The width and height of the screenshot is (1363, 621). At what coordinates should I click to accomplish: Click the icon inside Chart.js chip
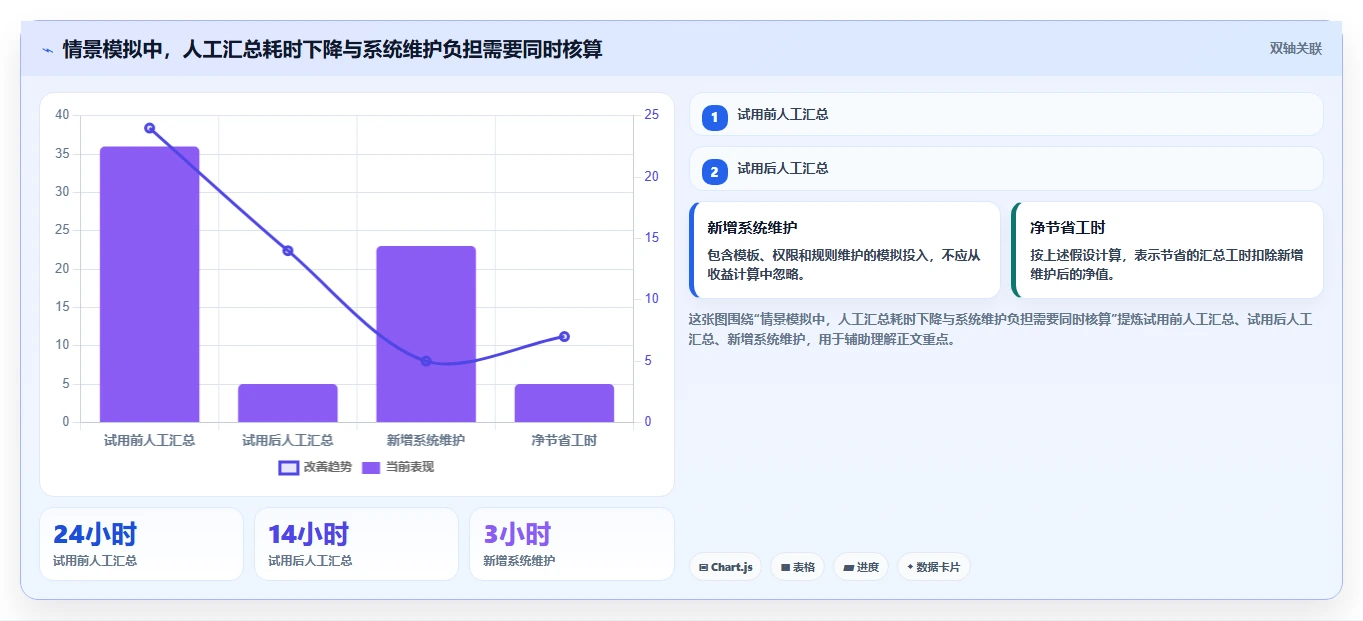click(704, 567)
